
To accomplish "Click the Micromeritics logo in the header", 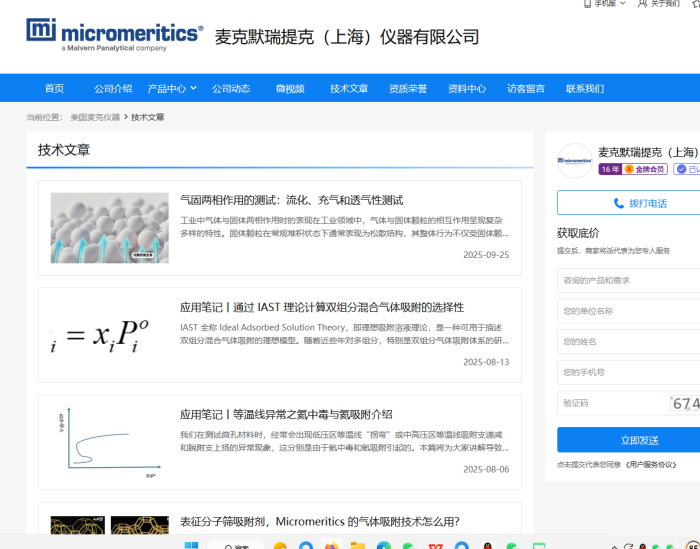I will [114, 35].
